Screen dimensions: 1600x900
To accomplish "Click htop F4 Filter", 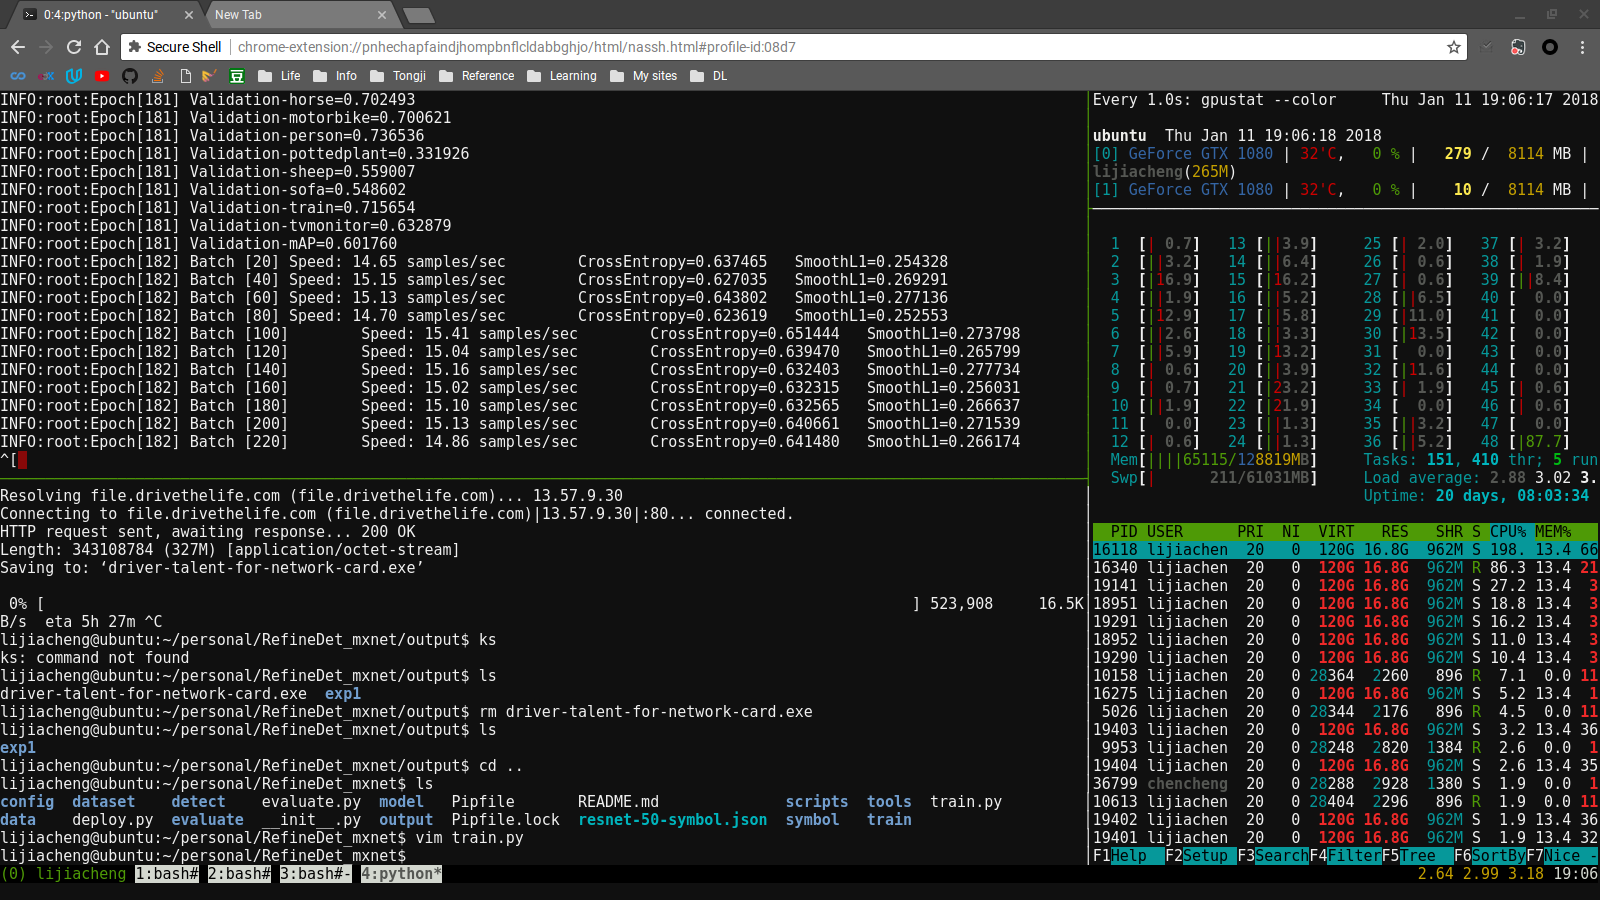I will (x=1345, y=856).
